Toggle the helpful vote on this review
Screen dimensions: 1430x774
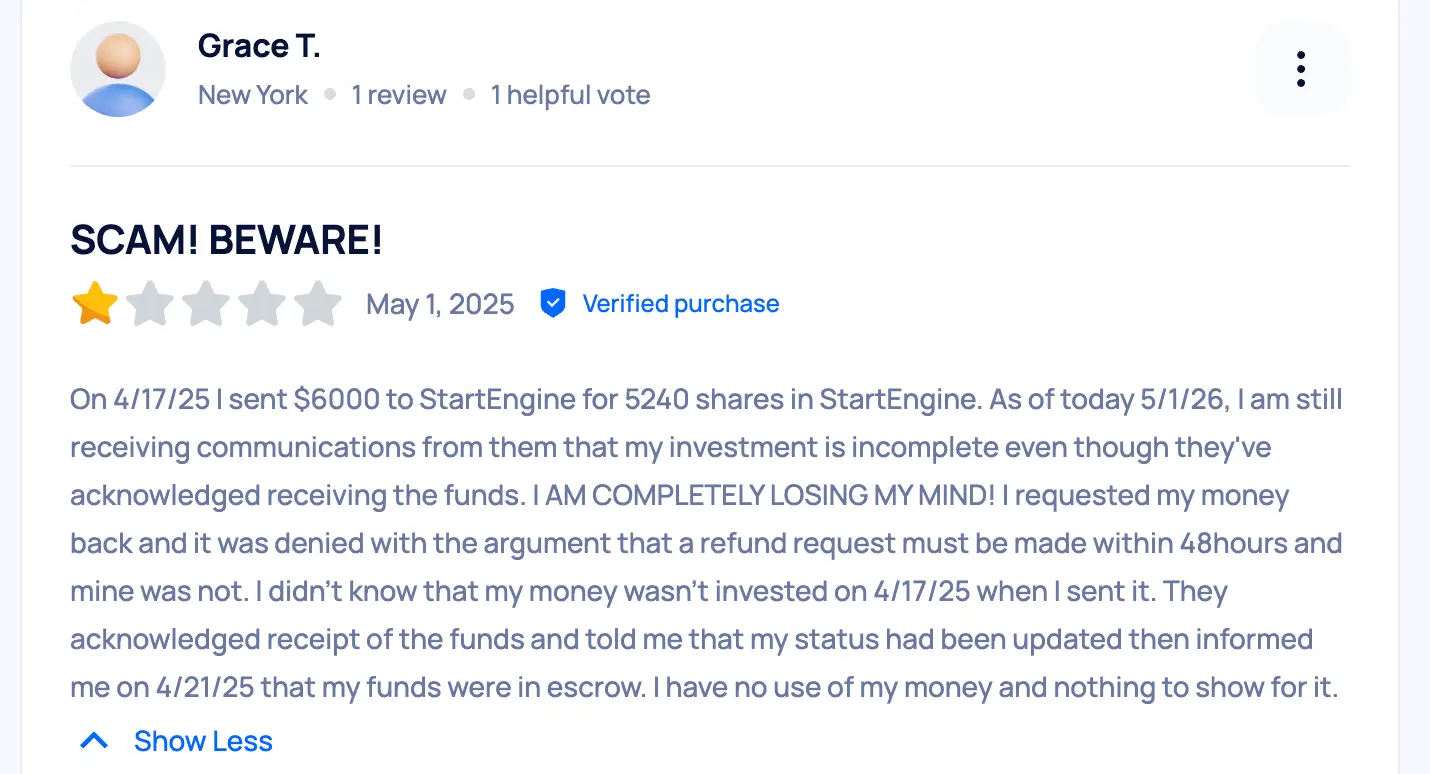tap(570, 94)
